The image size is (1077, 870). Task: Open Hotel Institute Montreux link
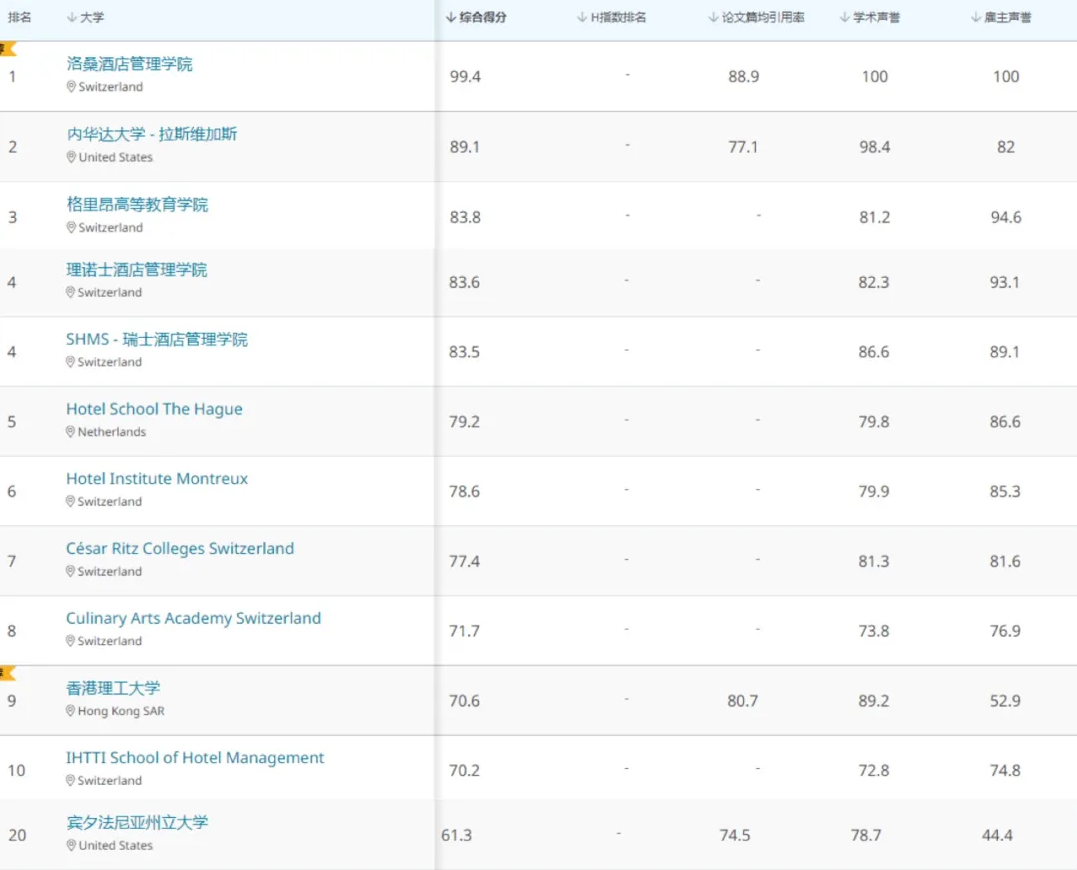157,479
